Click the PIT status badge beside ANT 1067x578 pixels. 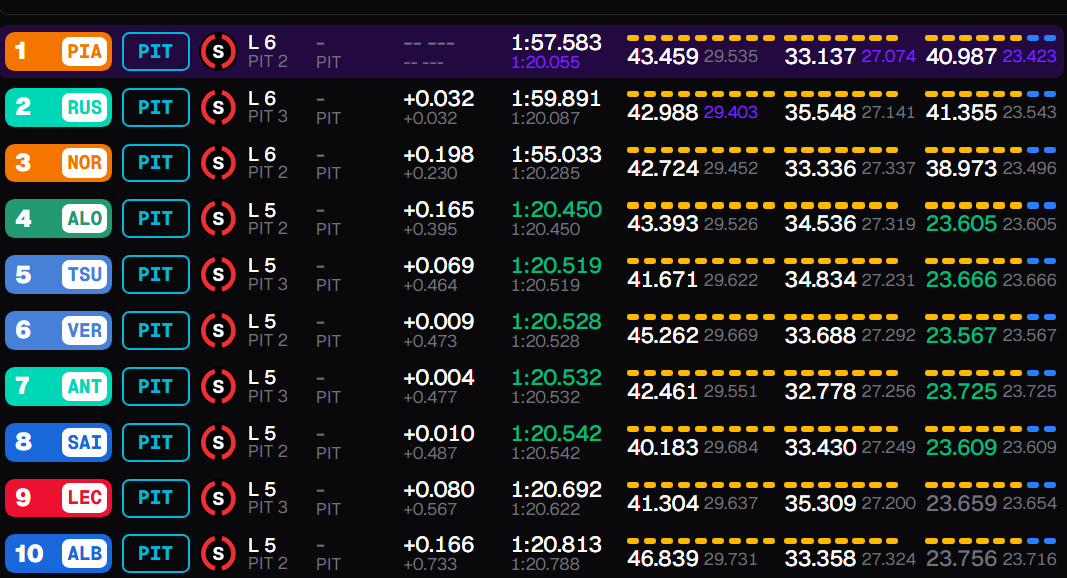pyautogui.click(x=156, y=386)
